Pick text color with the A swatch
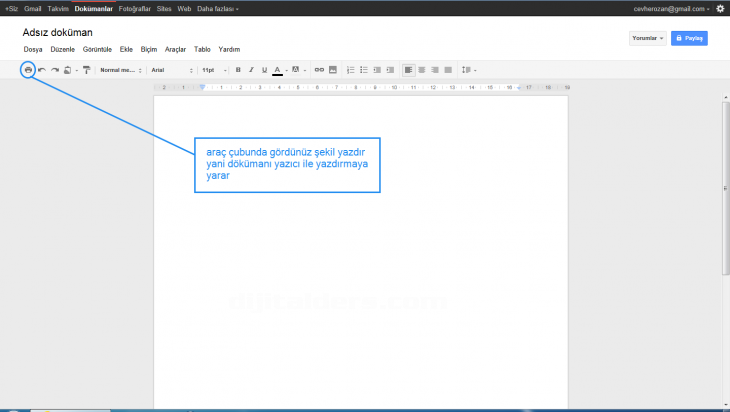The width and height of the screenshot is (730, 412). coord(277,70)
